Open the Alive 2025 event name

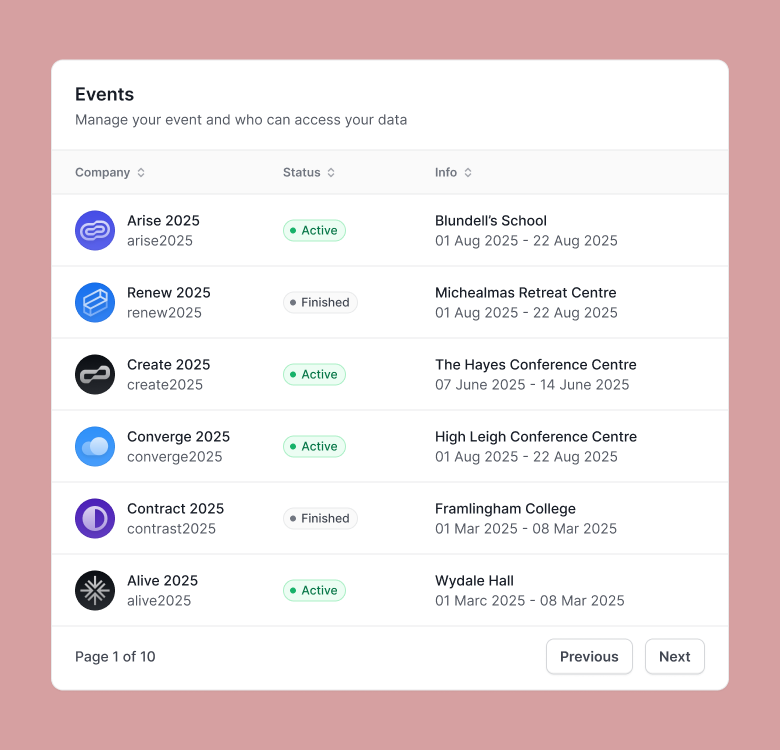[x=162, y=580]
